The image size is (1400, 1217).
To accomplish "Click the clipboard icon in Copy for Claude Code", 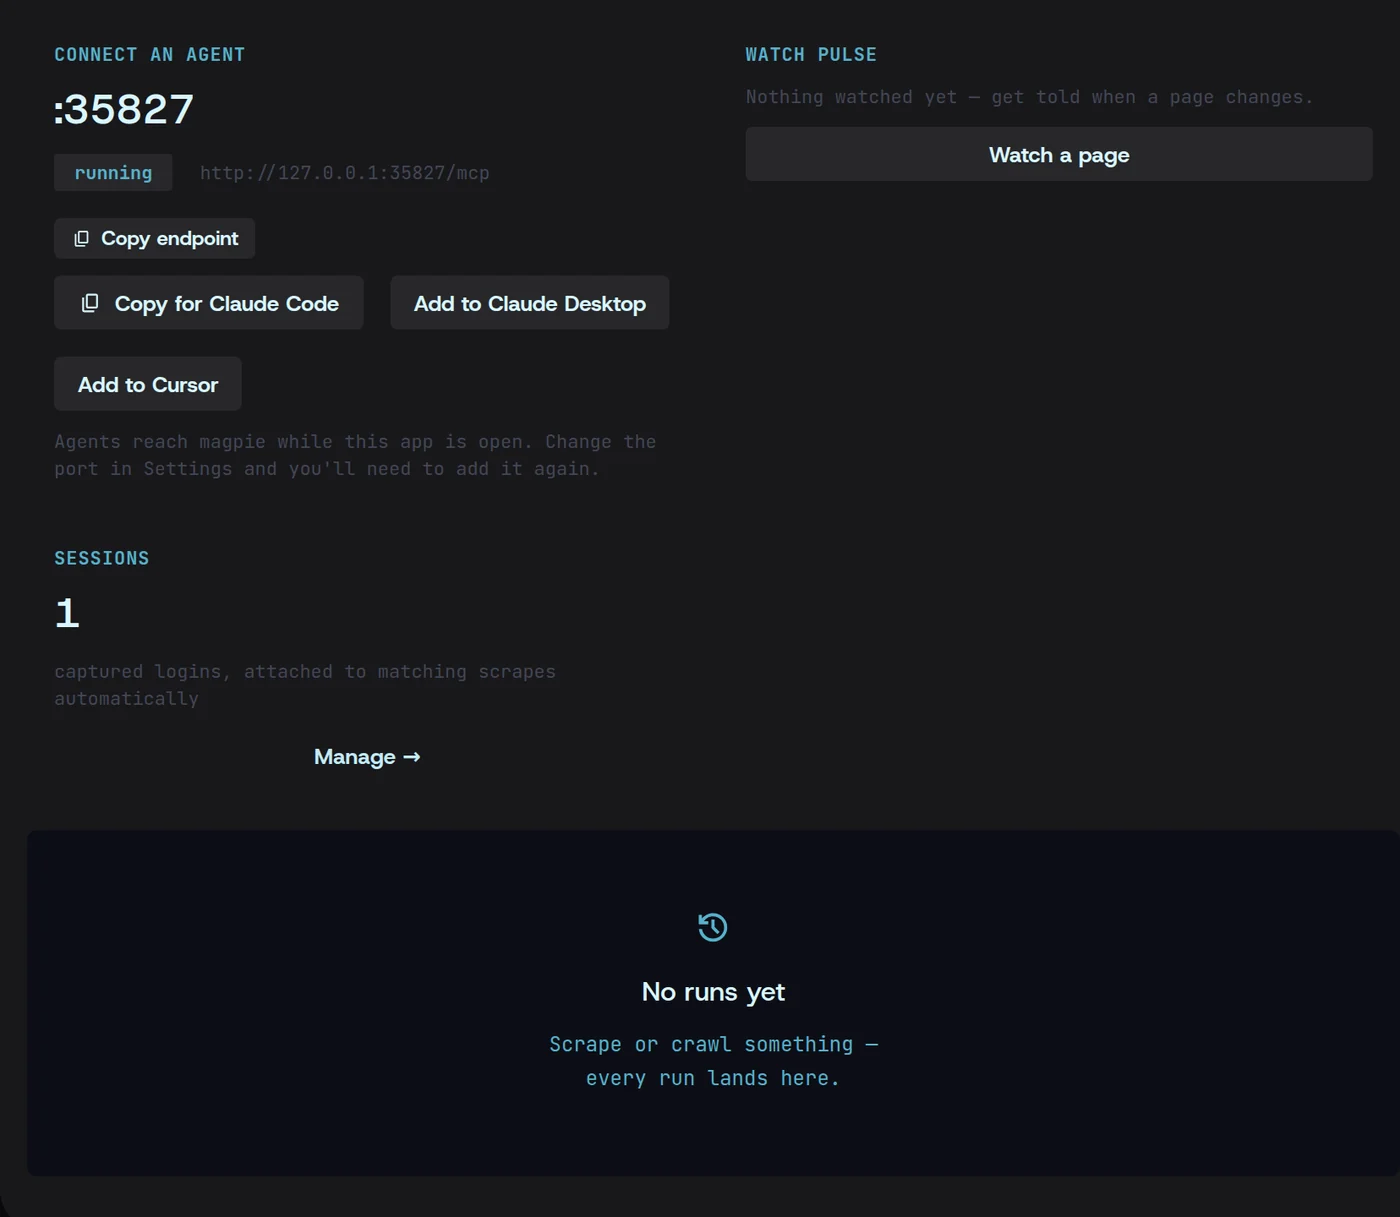I will tap(90, 303).
